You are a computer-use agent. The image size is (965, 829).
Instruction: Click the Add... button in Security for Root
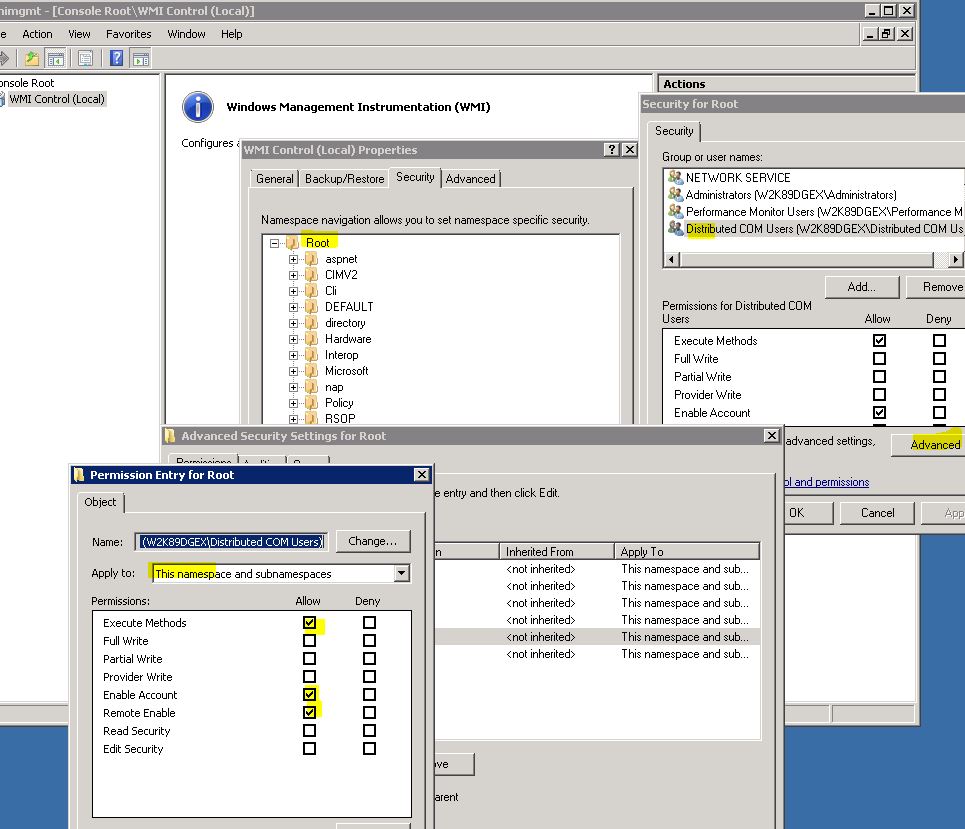click(x=862, y=287)
